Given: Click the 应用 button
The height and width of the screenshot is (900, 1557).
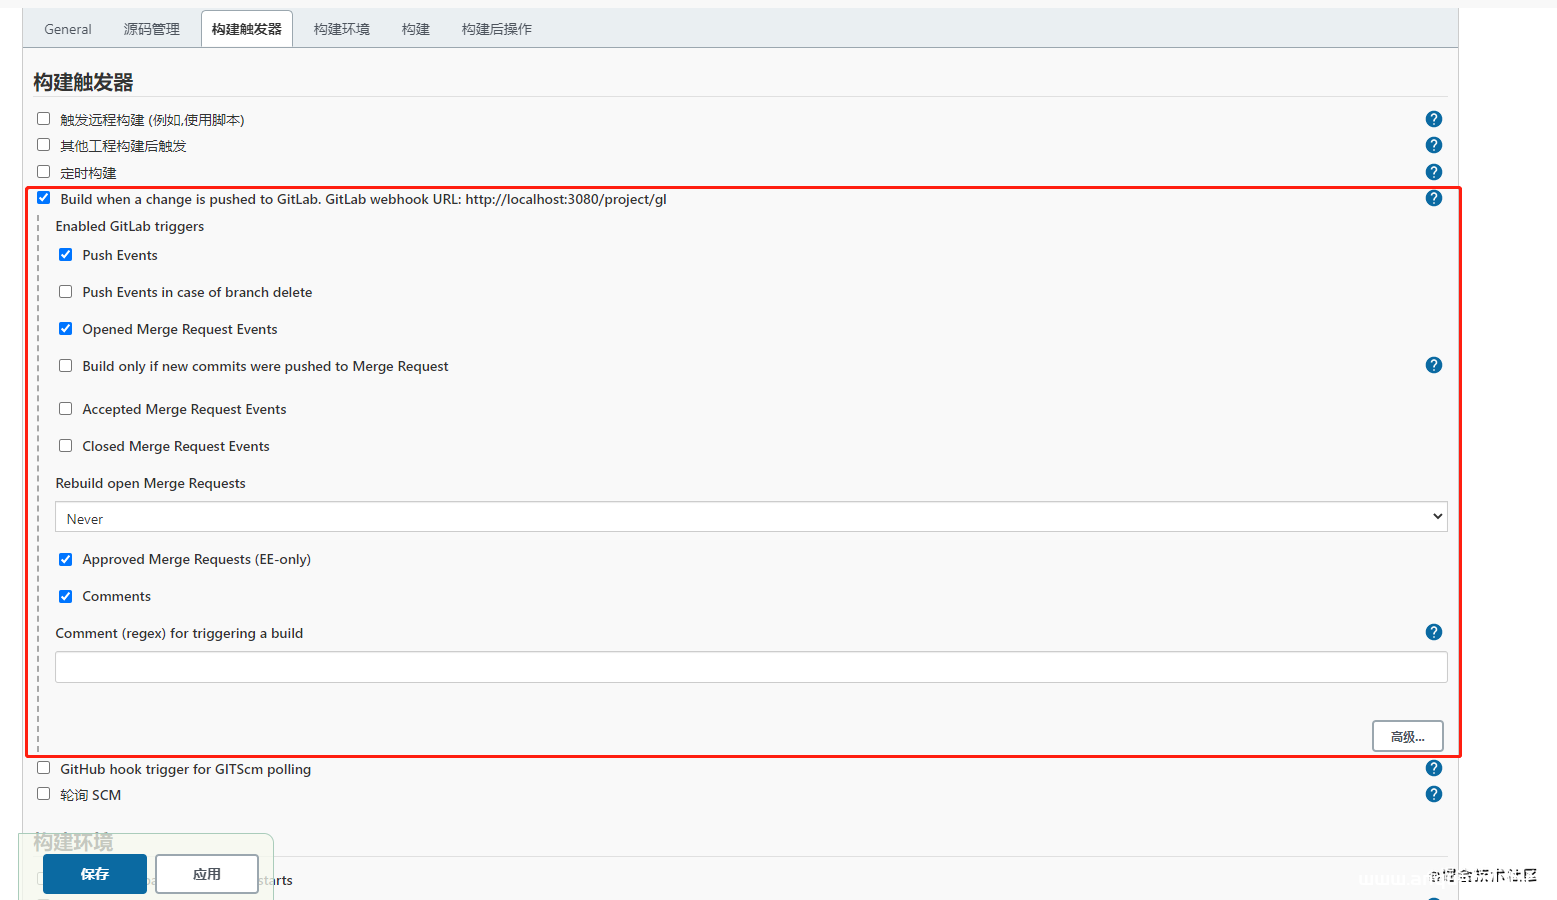Looking at the screenshot, I should coord(207,873).
